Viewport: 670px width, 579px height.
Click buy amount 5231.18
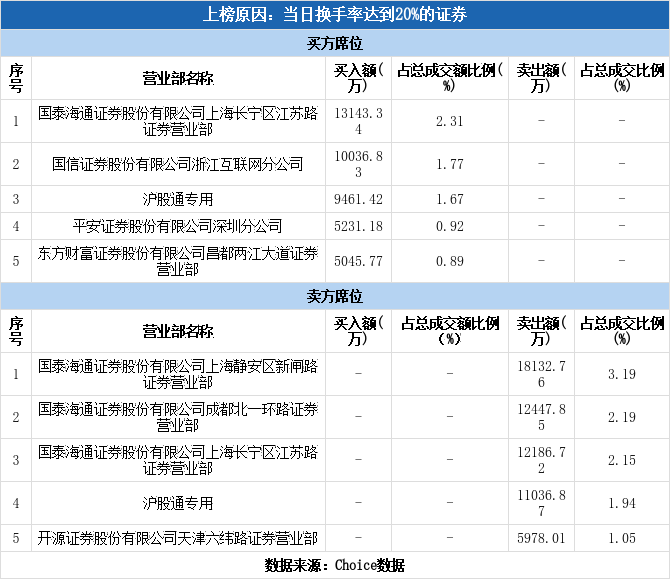359,226
